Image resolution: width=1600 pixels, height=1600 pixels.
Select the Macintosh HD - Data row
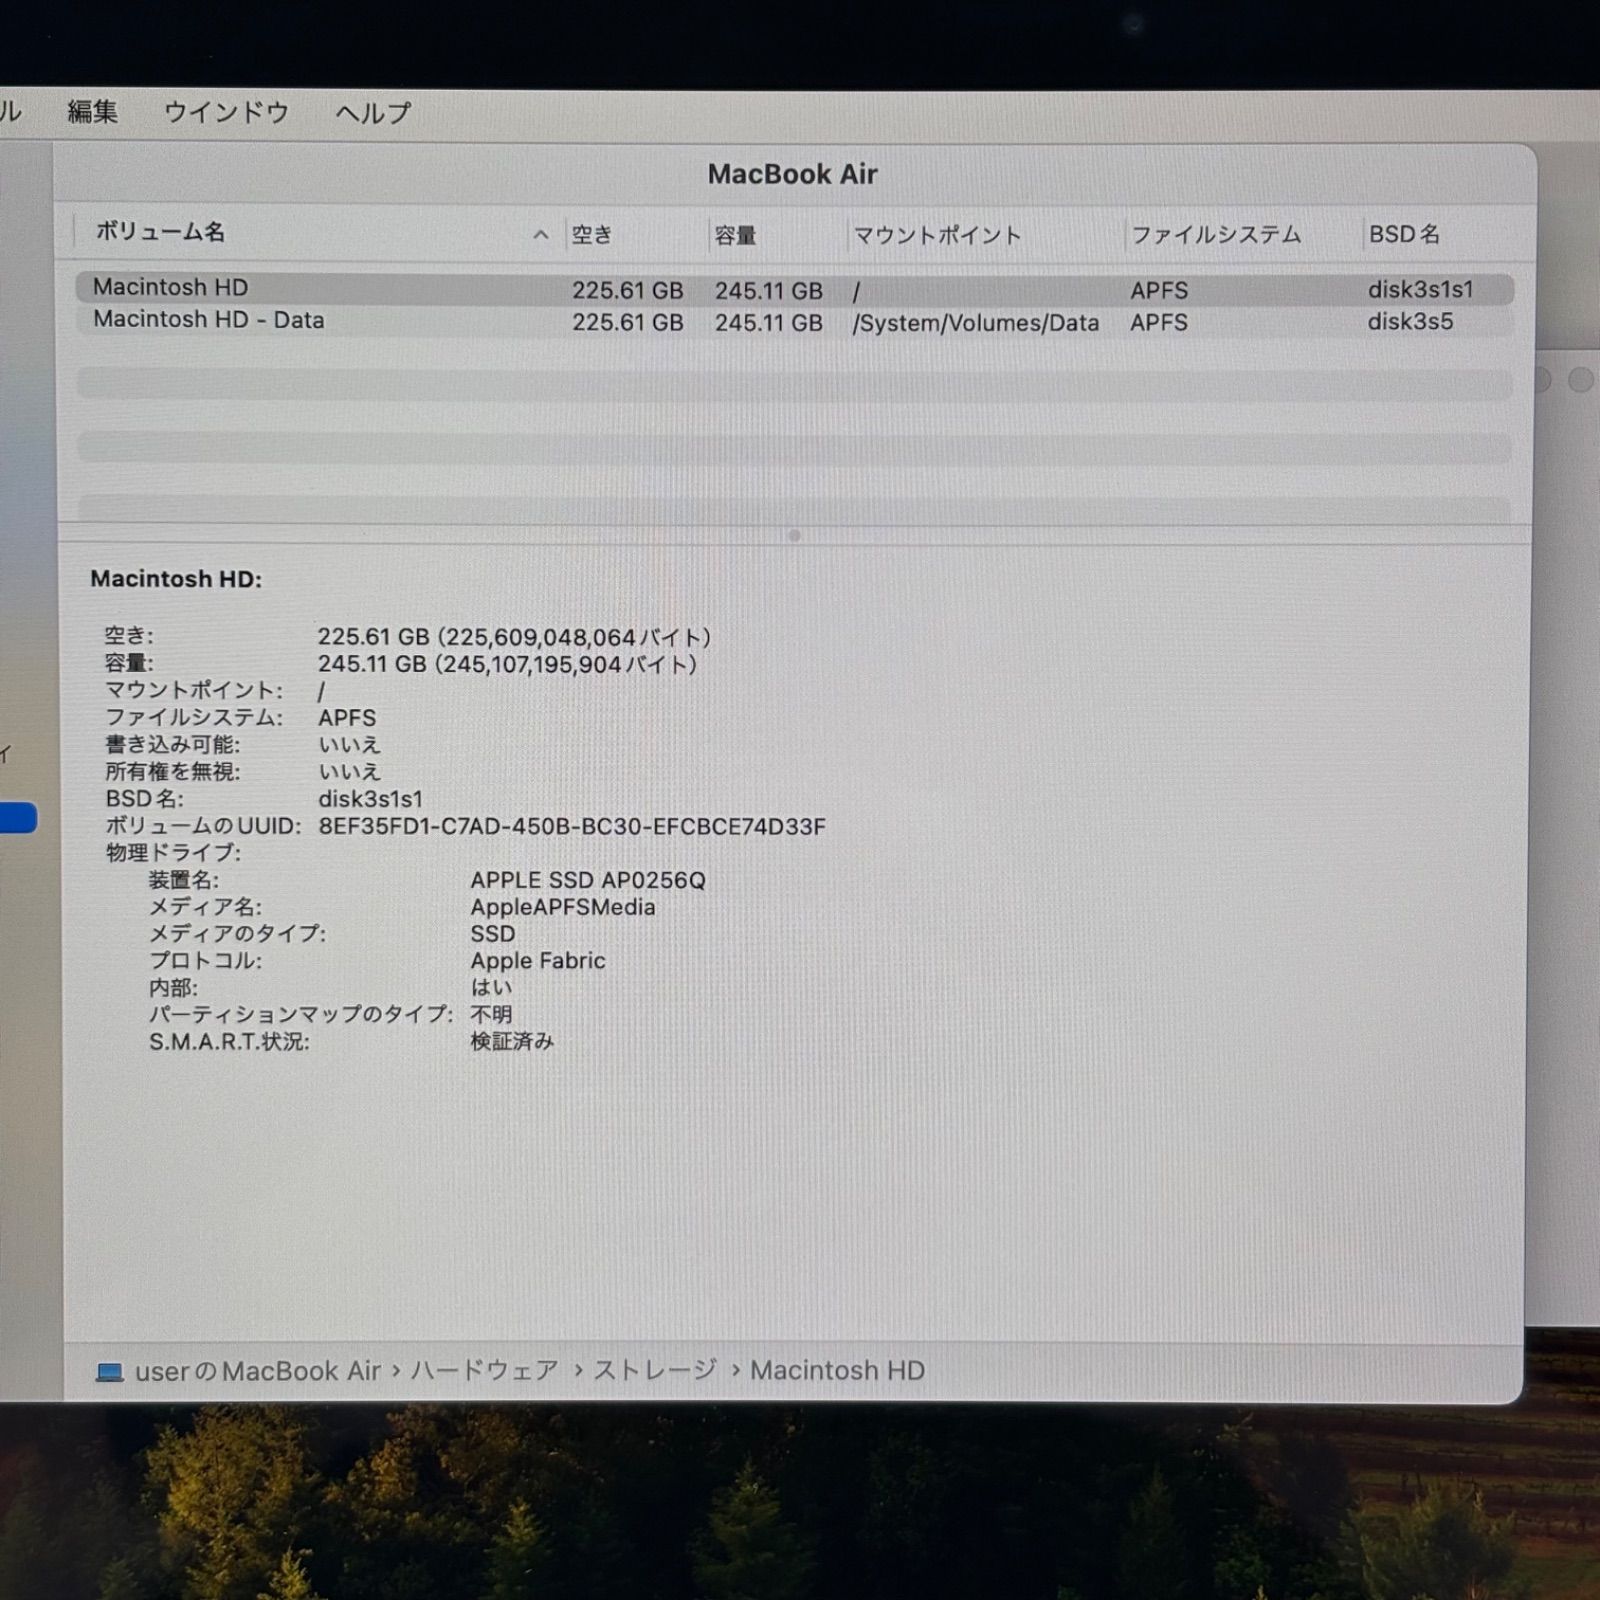[794, 321]
